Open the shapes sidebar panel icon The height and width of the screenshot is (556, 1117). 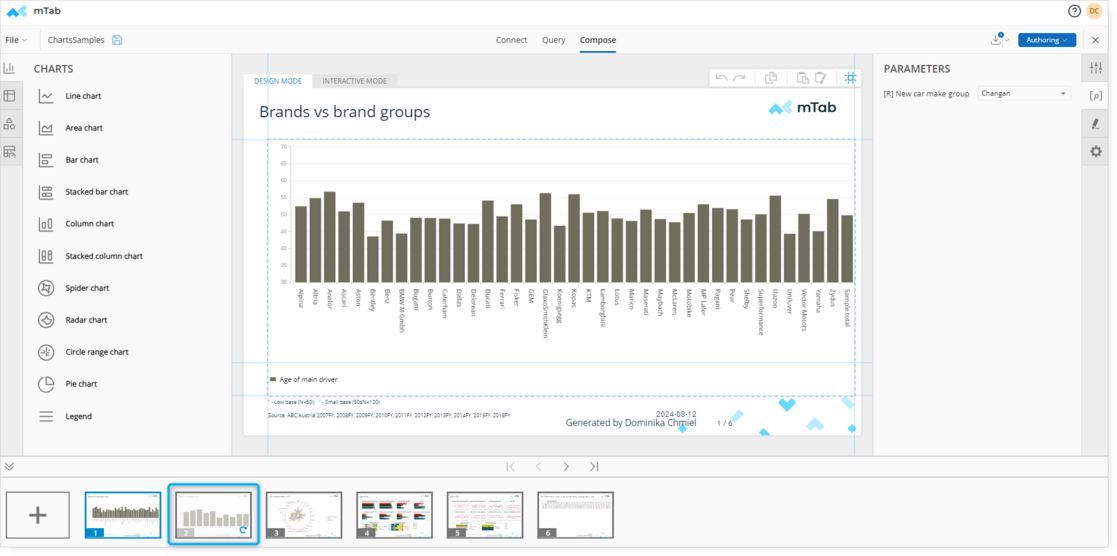9,123
